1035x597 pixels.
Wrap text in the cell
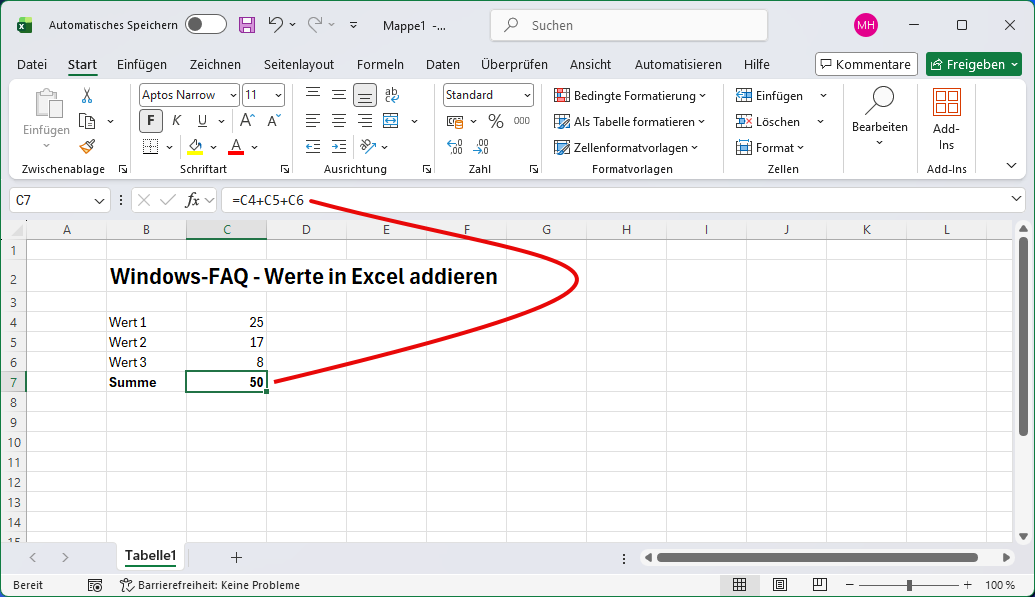(x=391, y=95)
